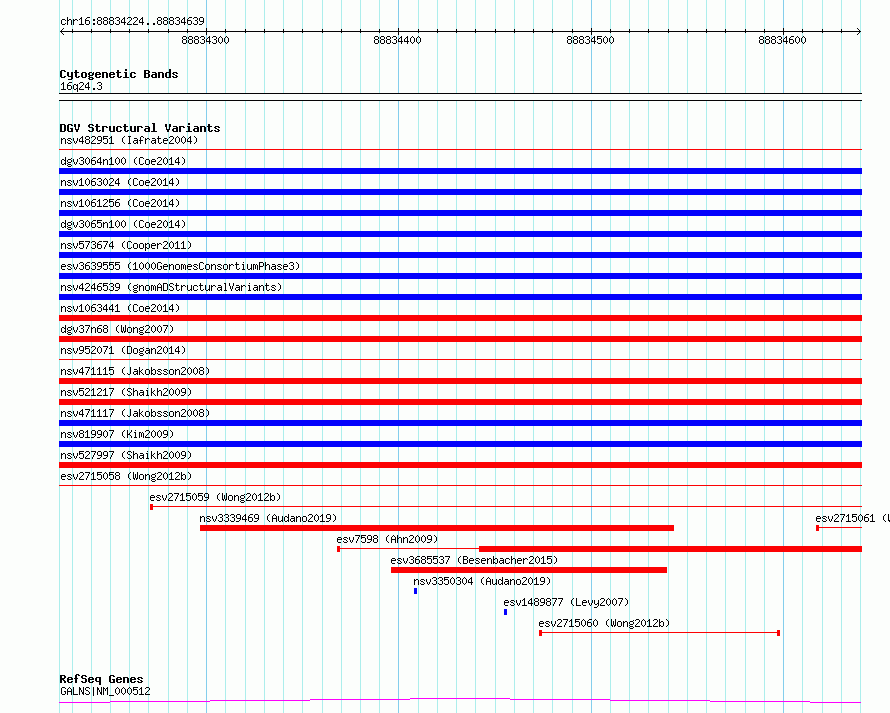Click the 88834500 ruler tick label
The width and height of the screenshot is (890, 713).
pos(590,40)
